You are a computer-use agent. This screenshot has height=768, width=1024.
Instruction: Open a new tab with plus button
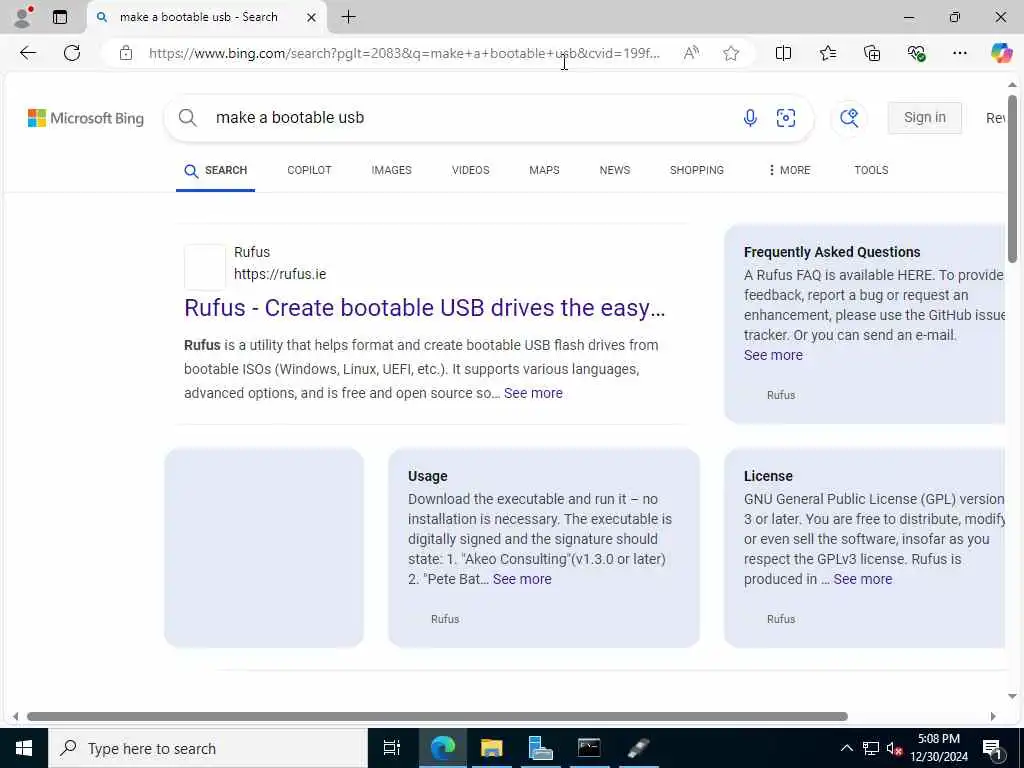coord(349,17)
